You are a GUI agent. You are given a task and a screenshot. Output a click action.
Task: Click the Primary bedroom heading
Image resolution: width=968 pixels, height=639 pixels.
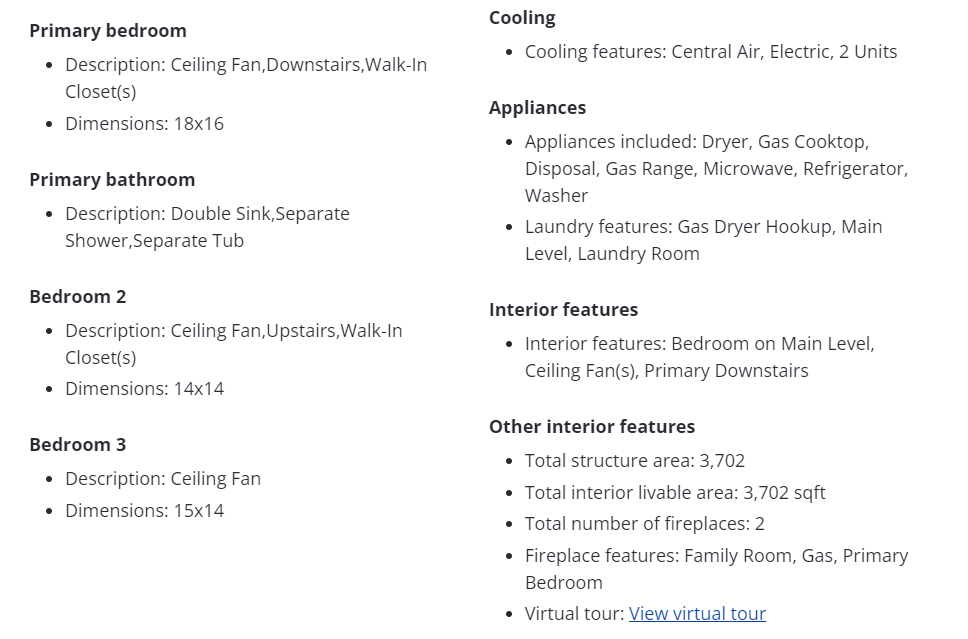[x=108, y=31]
